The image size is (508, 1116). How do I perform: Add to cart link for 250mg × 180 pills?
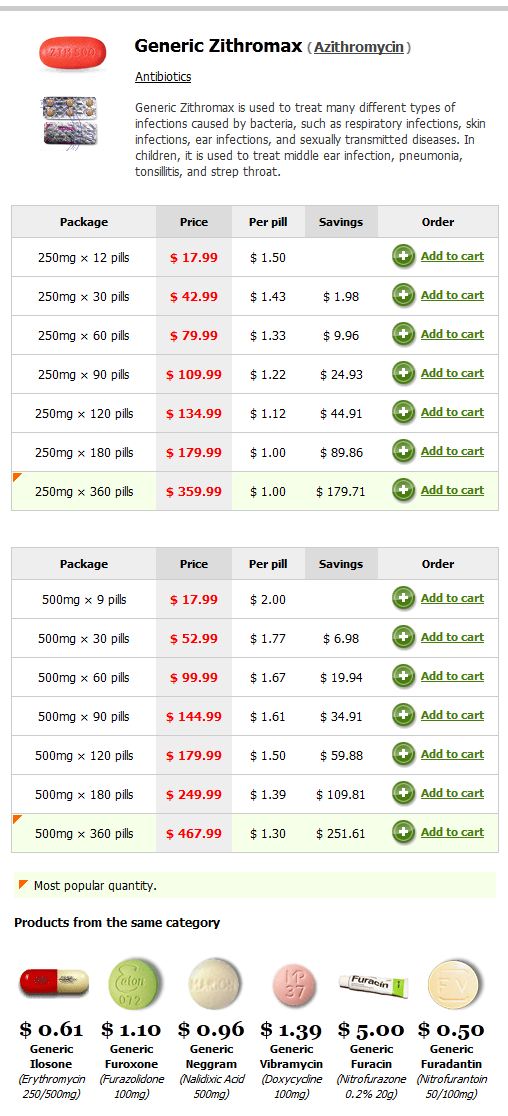[453, 451]
